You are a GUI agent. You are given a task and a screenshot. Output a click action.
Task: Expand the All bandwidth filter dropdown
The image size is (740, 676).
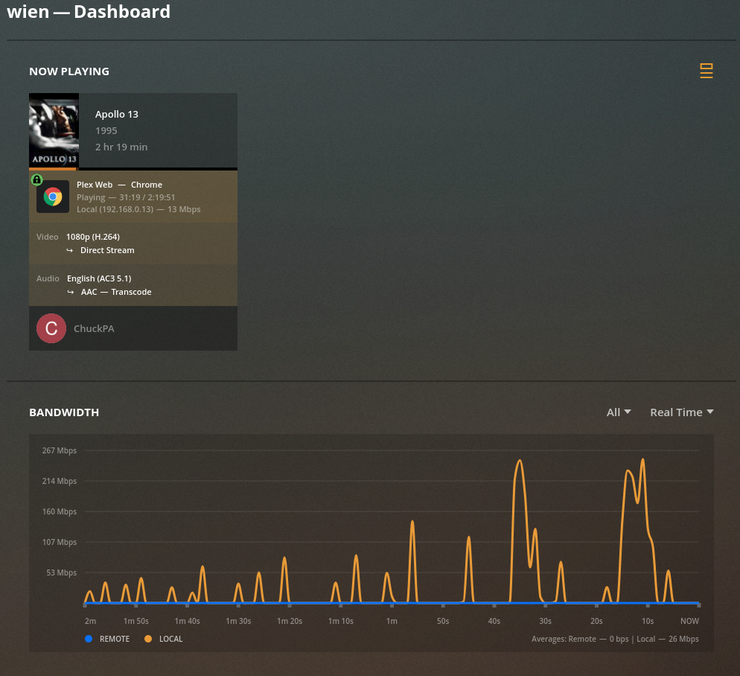click(x=618, y=412)
